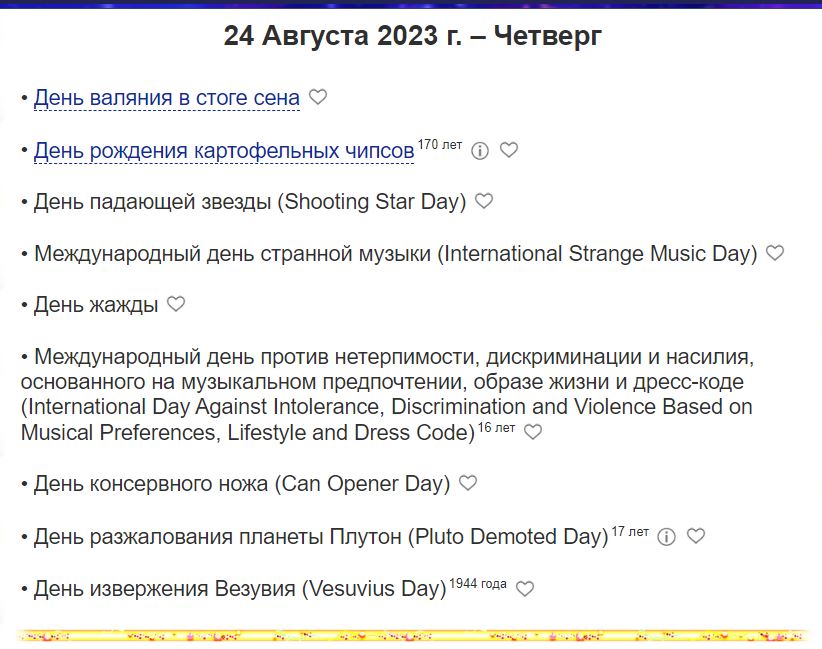
Task: Select the День консервного ножа list entry
Action: pos(240,484)
